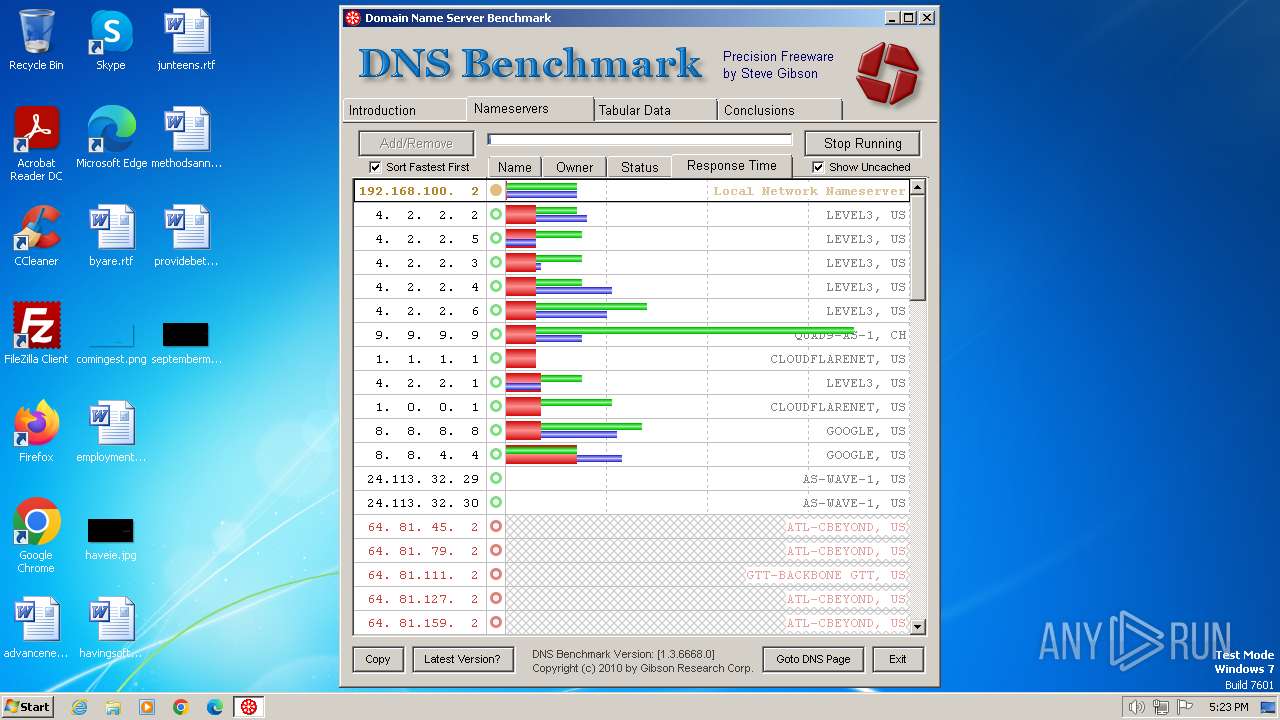Open the employment document icon
1280x720 pixels.
(111, 432)
